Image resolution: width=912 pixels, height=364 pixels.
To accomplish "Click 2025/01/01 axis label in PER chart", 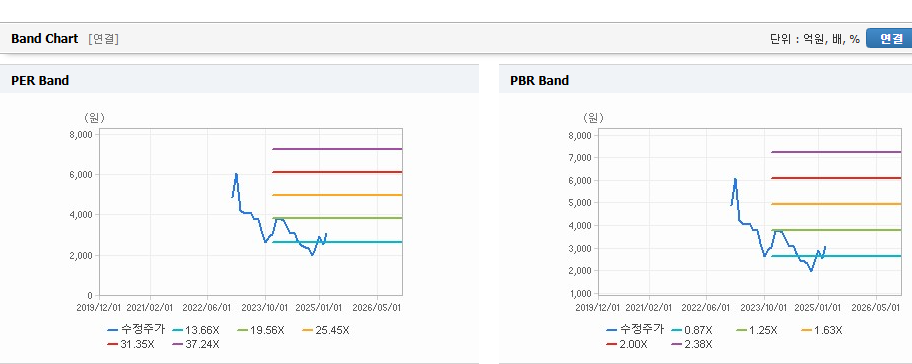I will 320,307.
